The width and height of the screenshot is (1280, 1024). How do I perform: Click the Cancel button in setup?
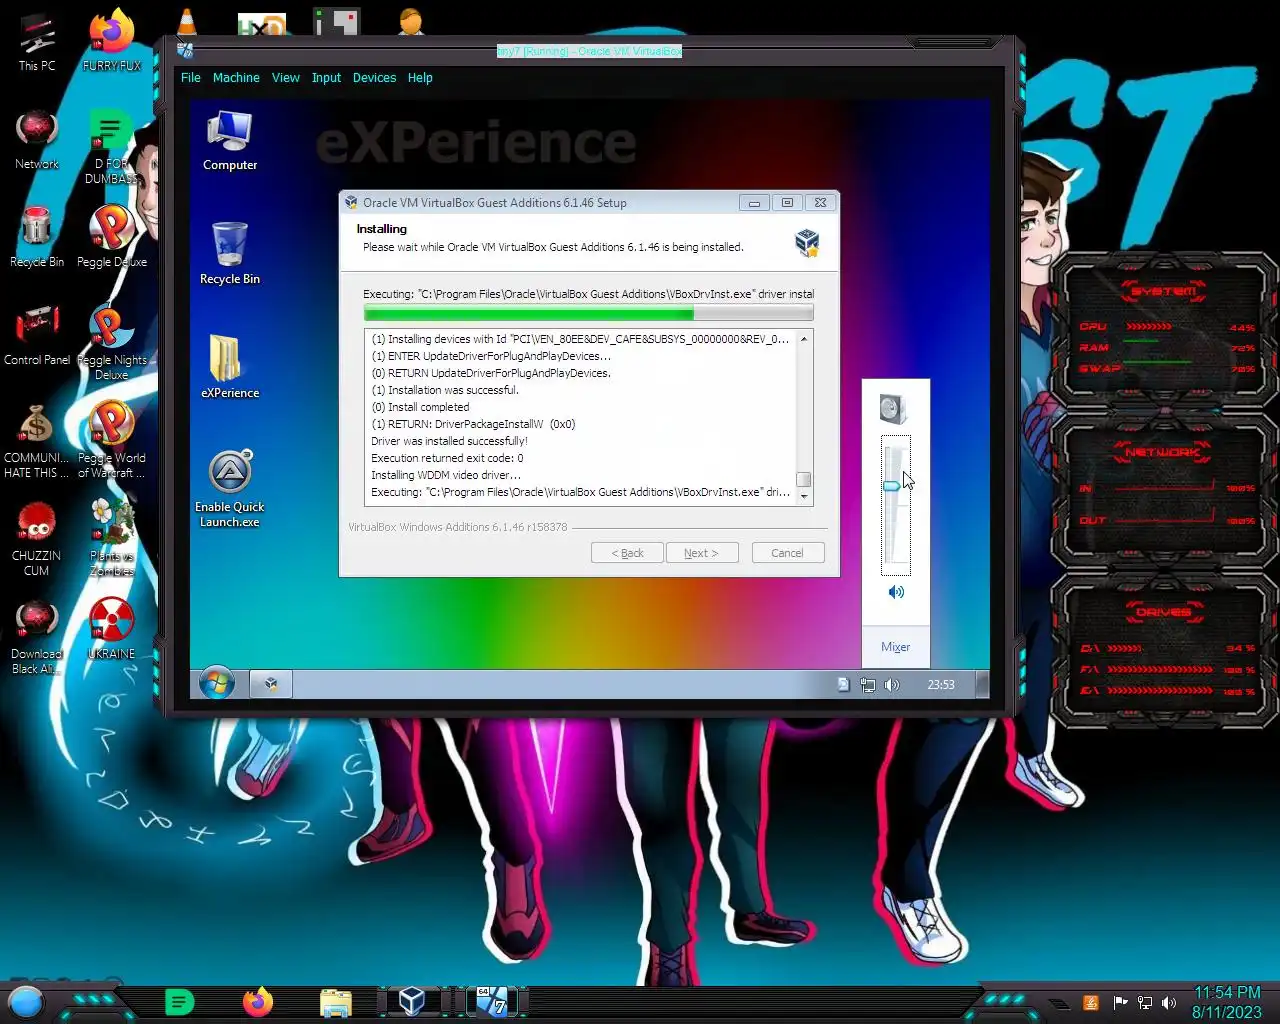point(787,553)
